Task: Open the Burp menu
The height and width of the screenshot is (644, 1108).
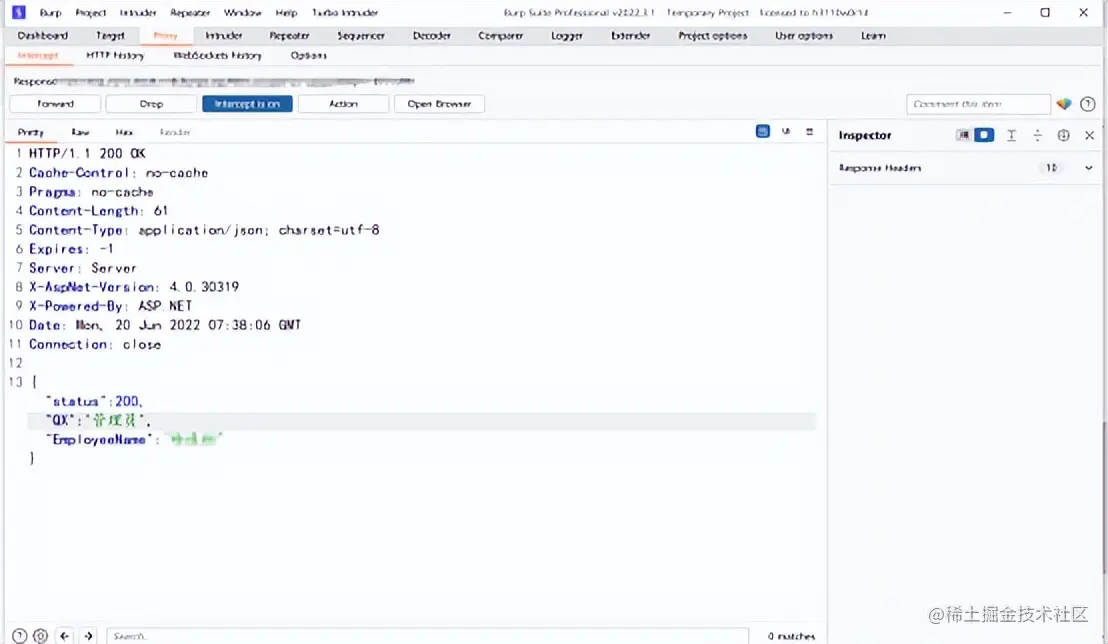Action: pyautogui.click(x=50, y=13)
